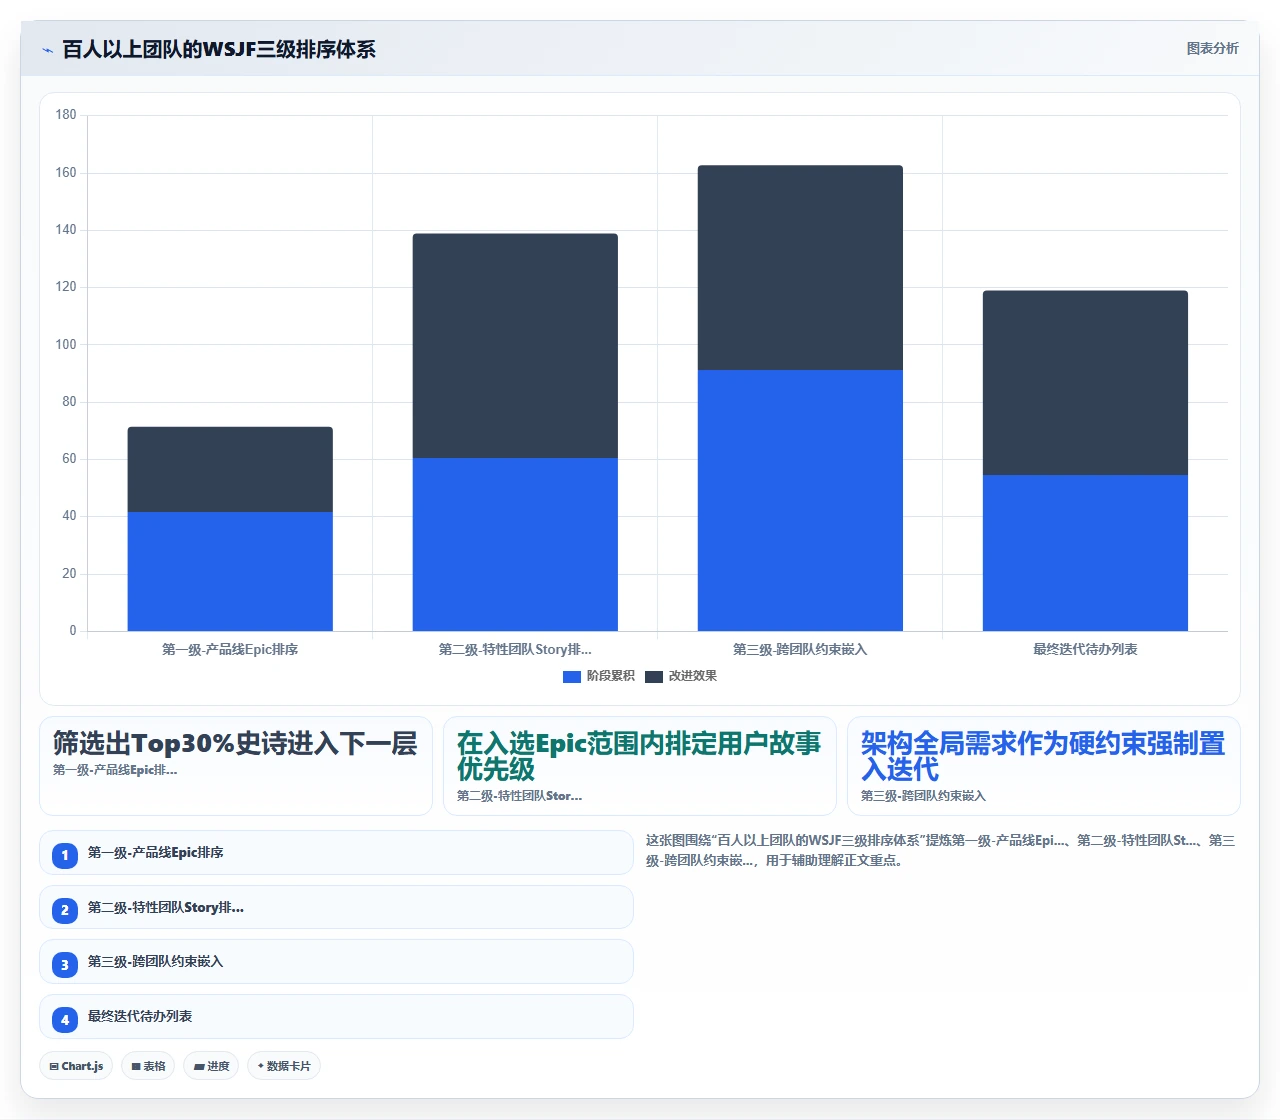The height and width of the screenshot is (1120, 1280).
Task: Click the dark bar segment for 第一级-产品线Epic排序
Action: 230,470
